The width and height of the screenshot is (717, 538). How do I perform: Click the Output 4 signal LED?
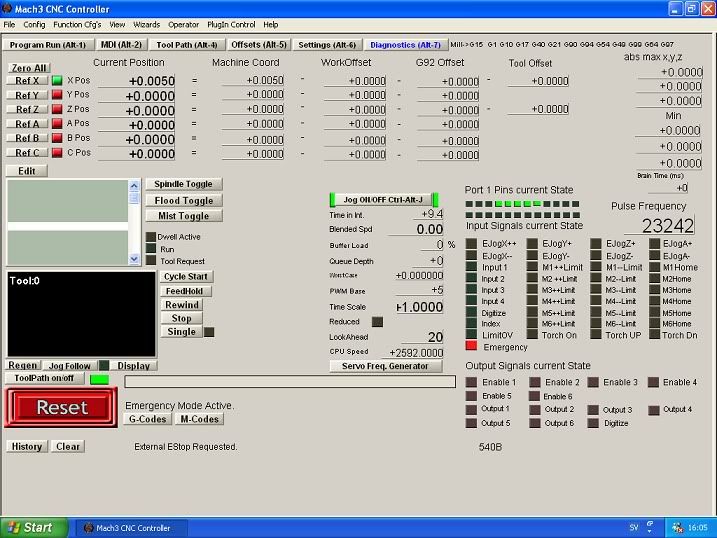653,410
